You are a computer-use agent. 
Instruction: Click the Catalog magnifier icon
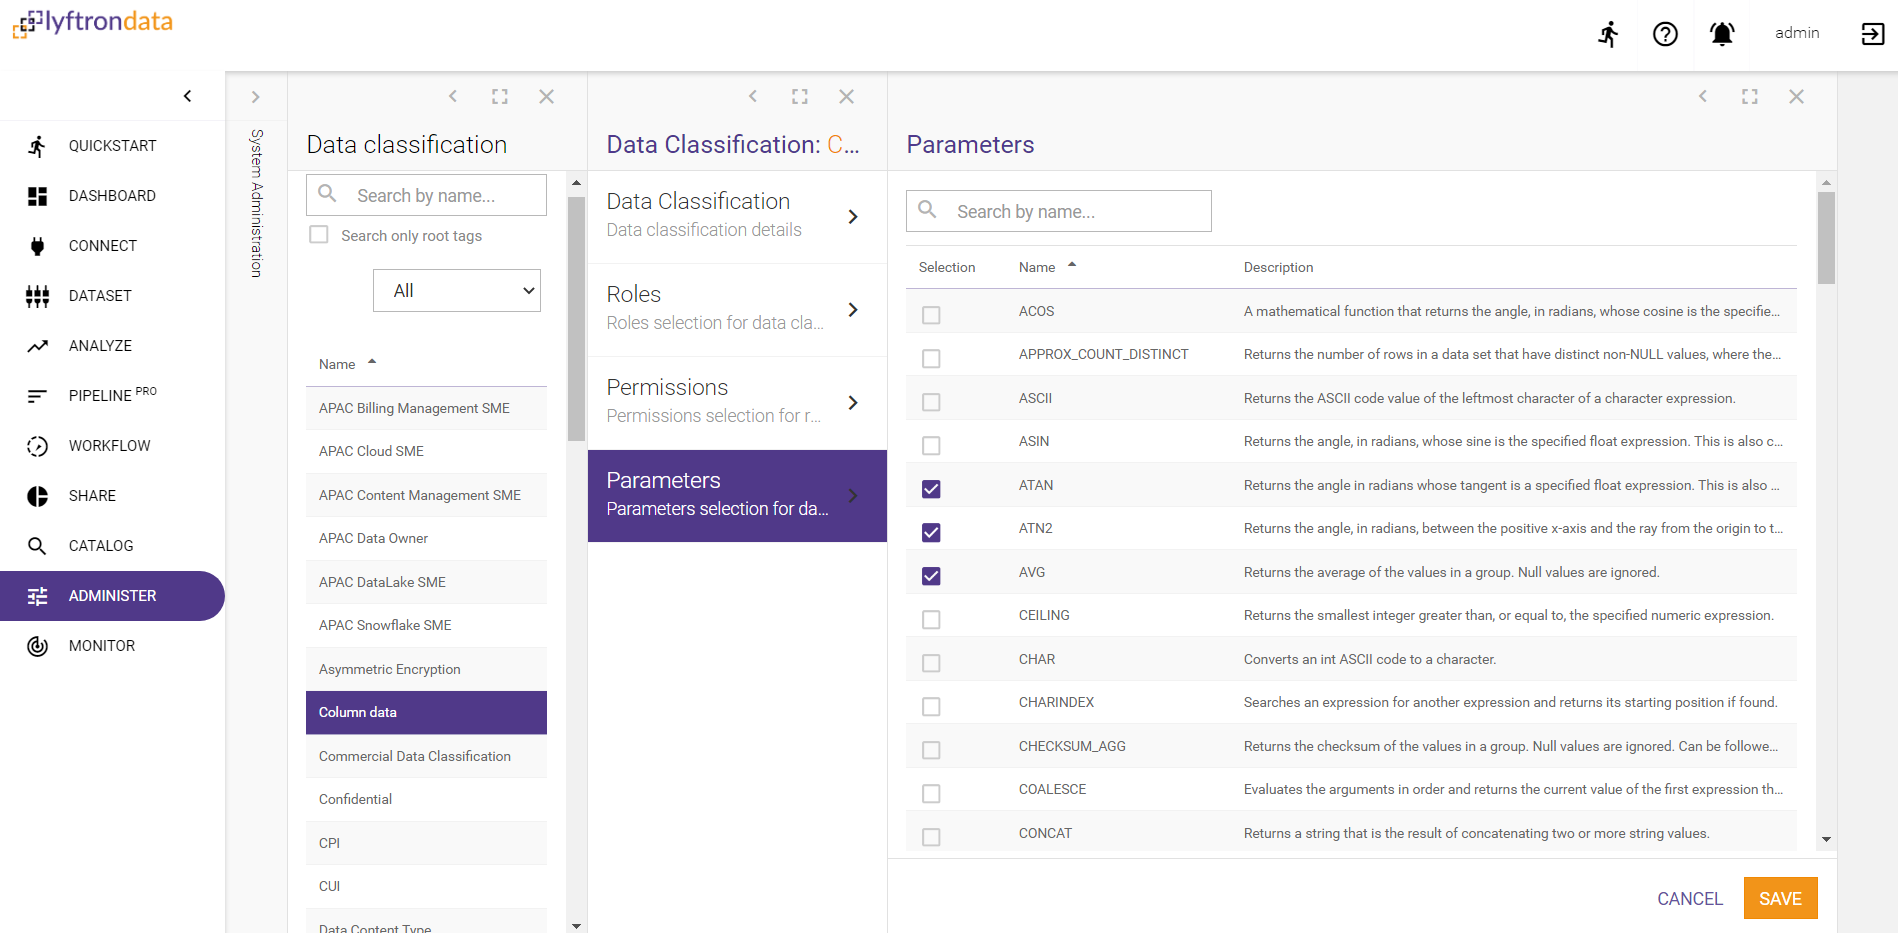pos(37,546)
